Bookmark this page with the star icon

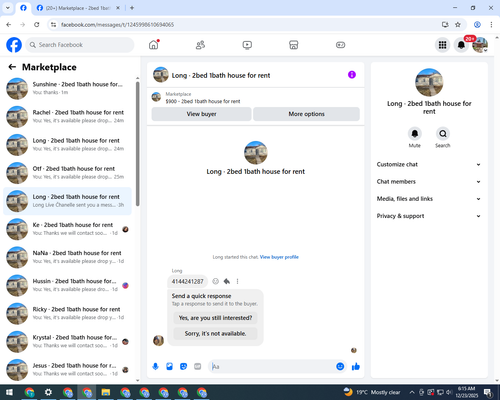click(x=458, y=25)
